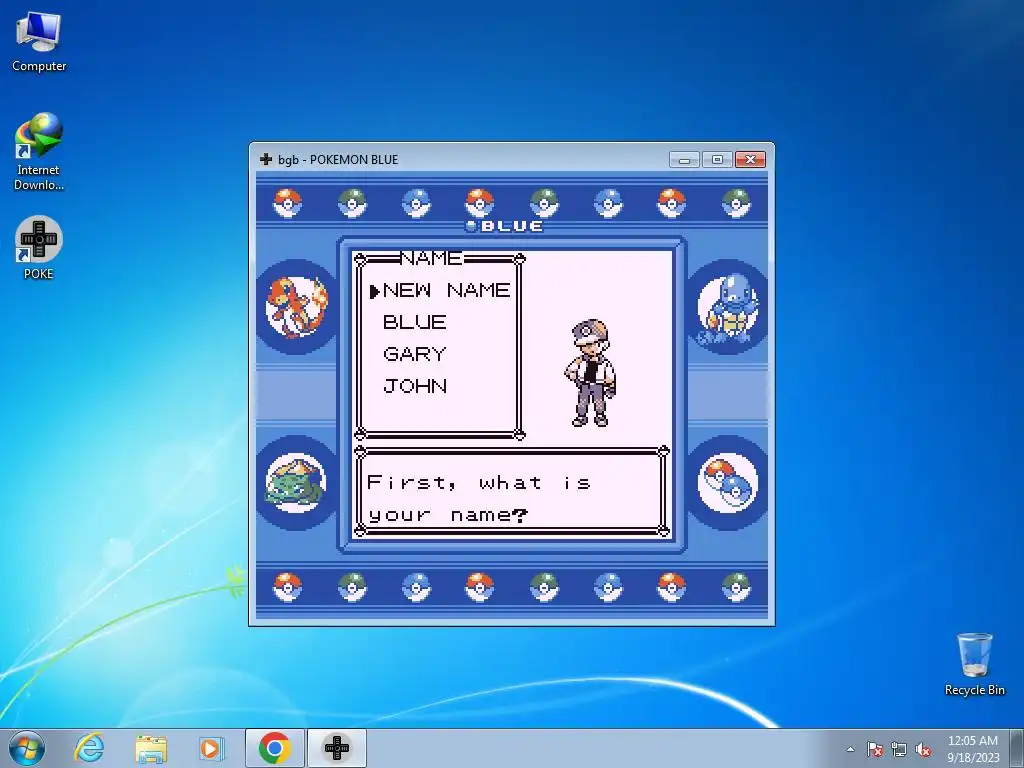1024x768 pixels.
Task: Click the Show desktop strip
Action: click(x=1016, y=748)
